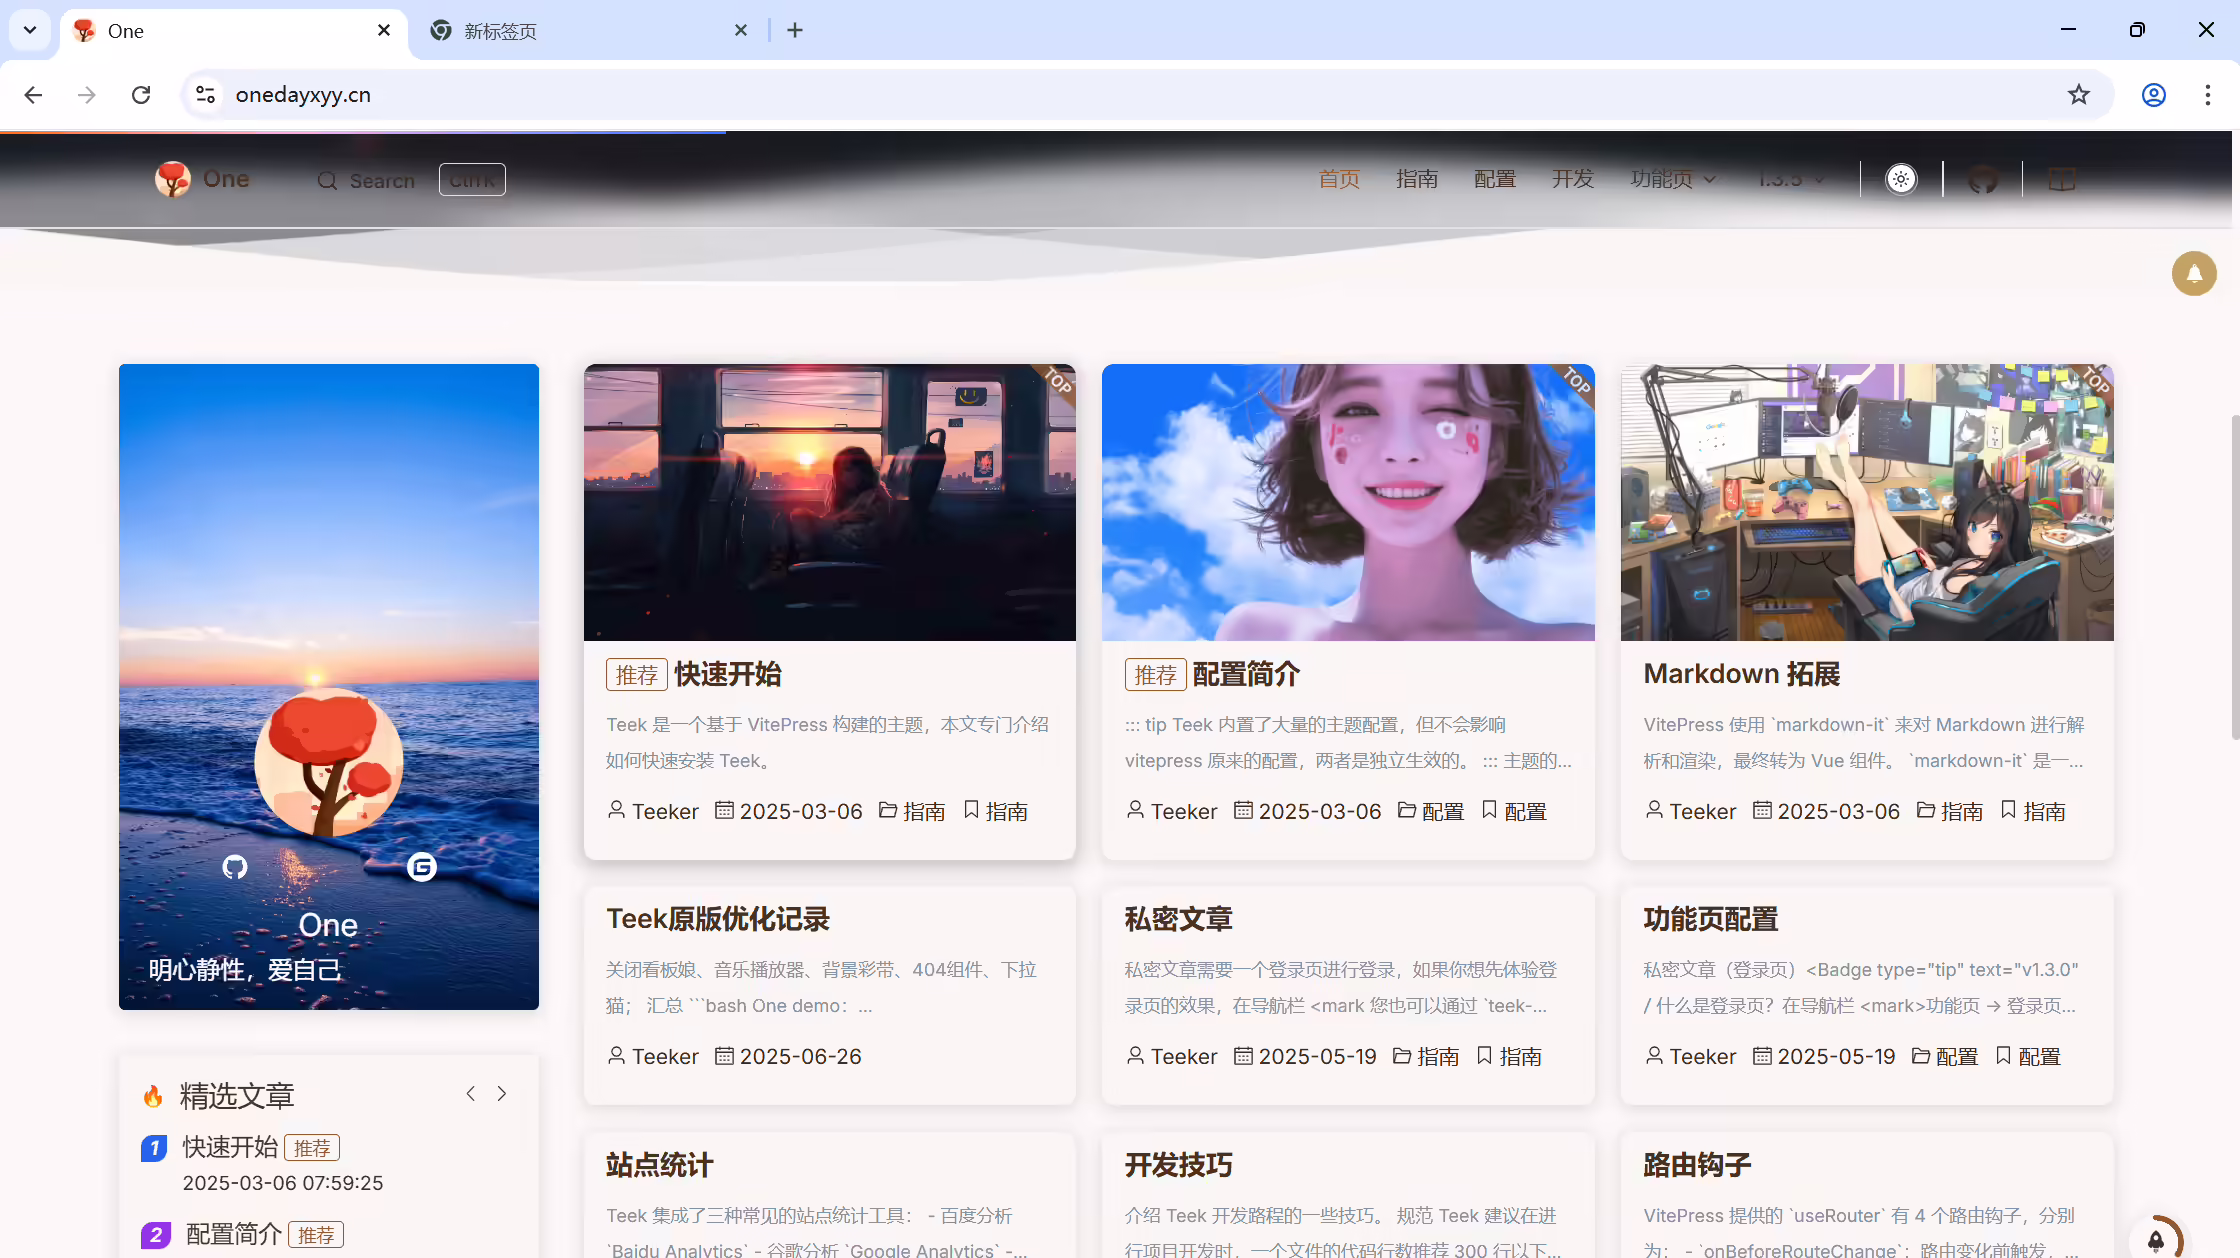The height and width of the screenshot is (1258, 2240).
Task: Open the Teek原版优化记录 article
Action: [718, 919]
